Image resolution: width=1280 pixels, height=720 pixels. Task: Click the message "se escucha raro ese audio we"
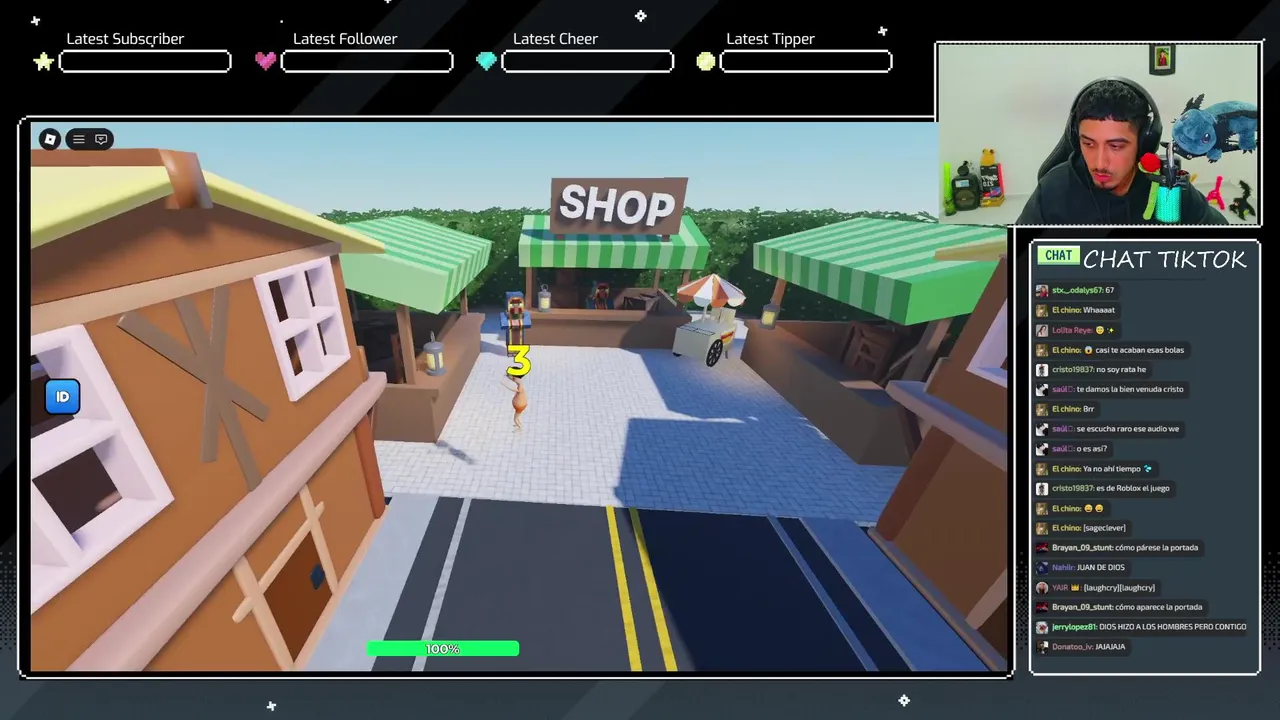coord(1127,429)
